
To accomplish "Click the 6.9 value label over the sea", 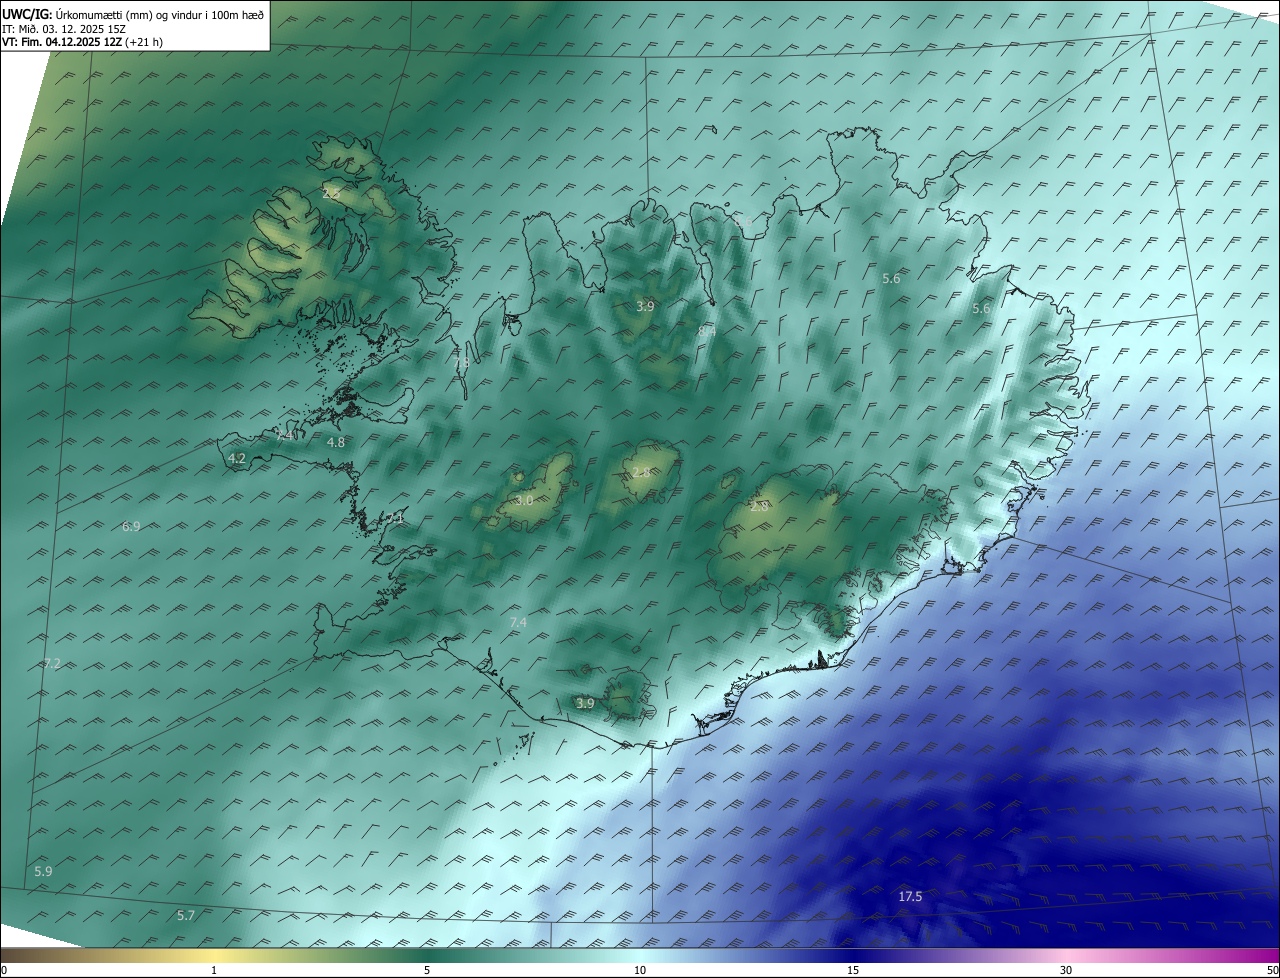I will click(x=131, y=526).
